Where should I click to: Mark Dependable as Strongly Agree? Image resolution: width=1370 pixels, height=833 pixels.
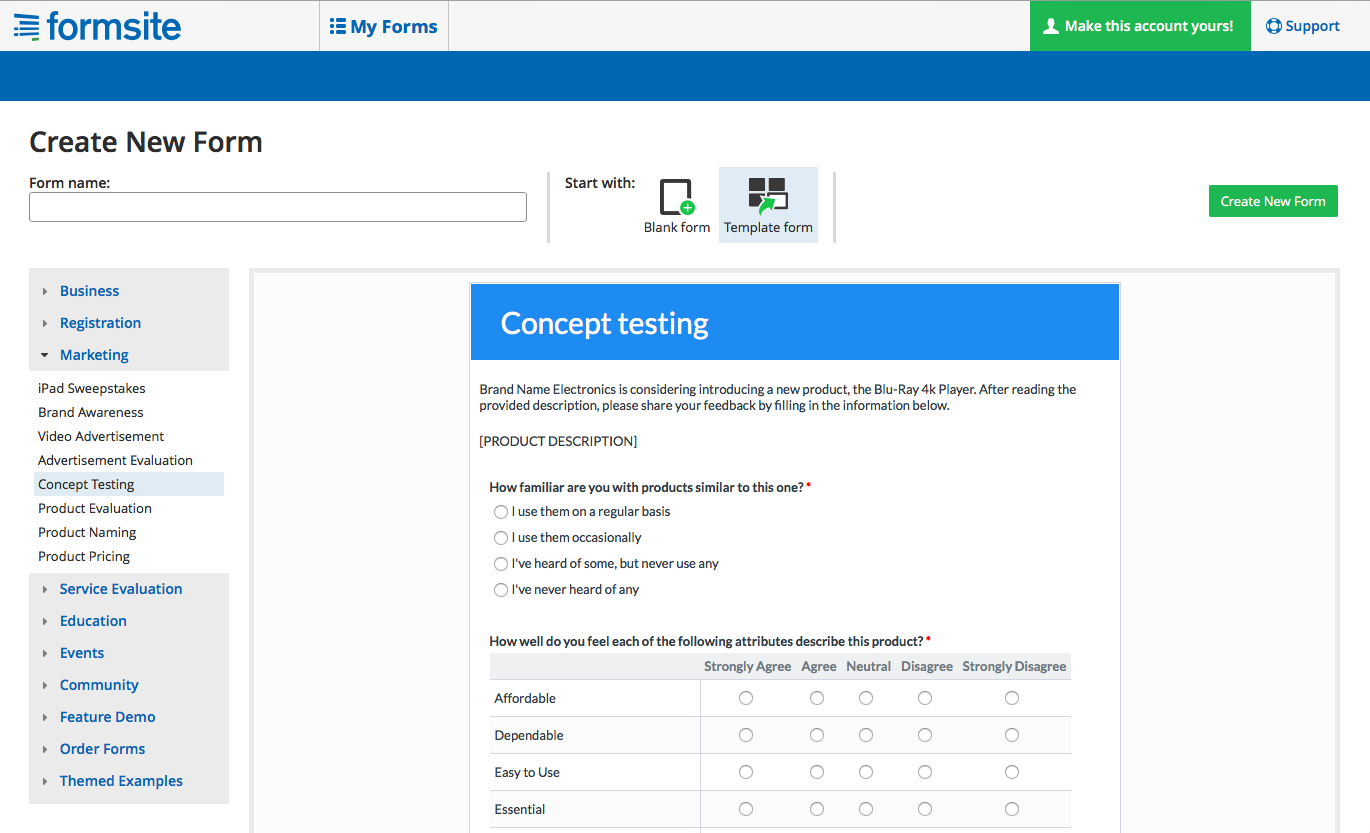tap(746, 735)
